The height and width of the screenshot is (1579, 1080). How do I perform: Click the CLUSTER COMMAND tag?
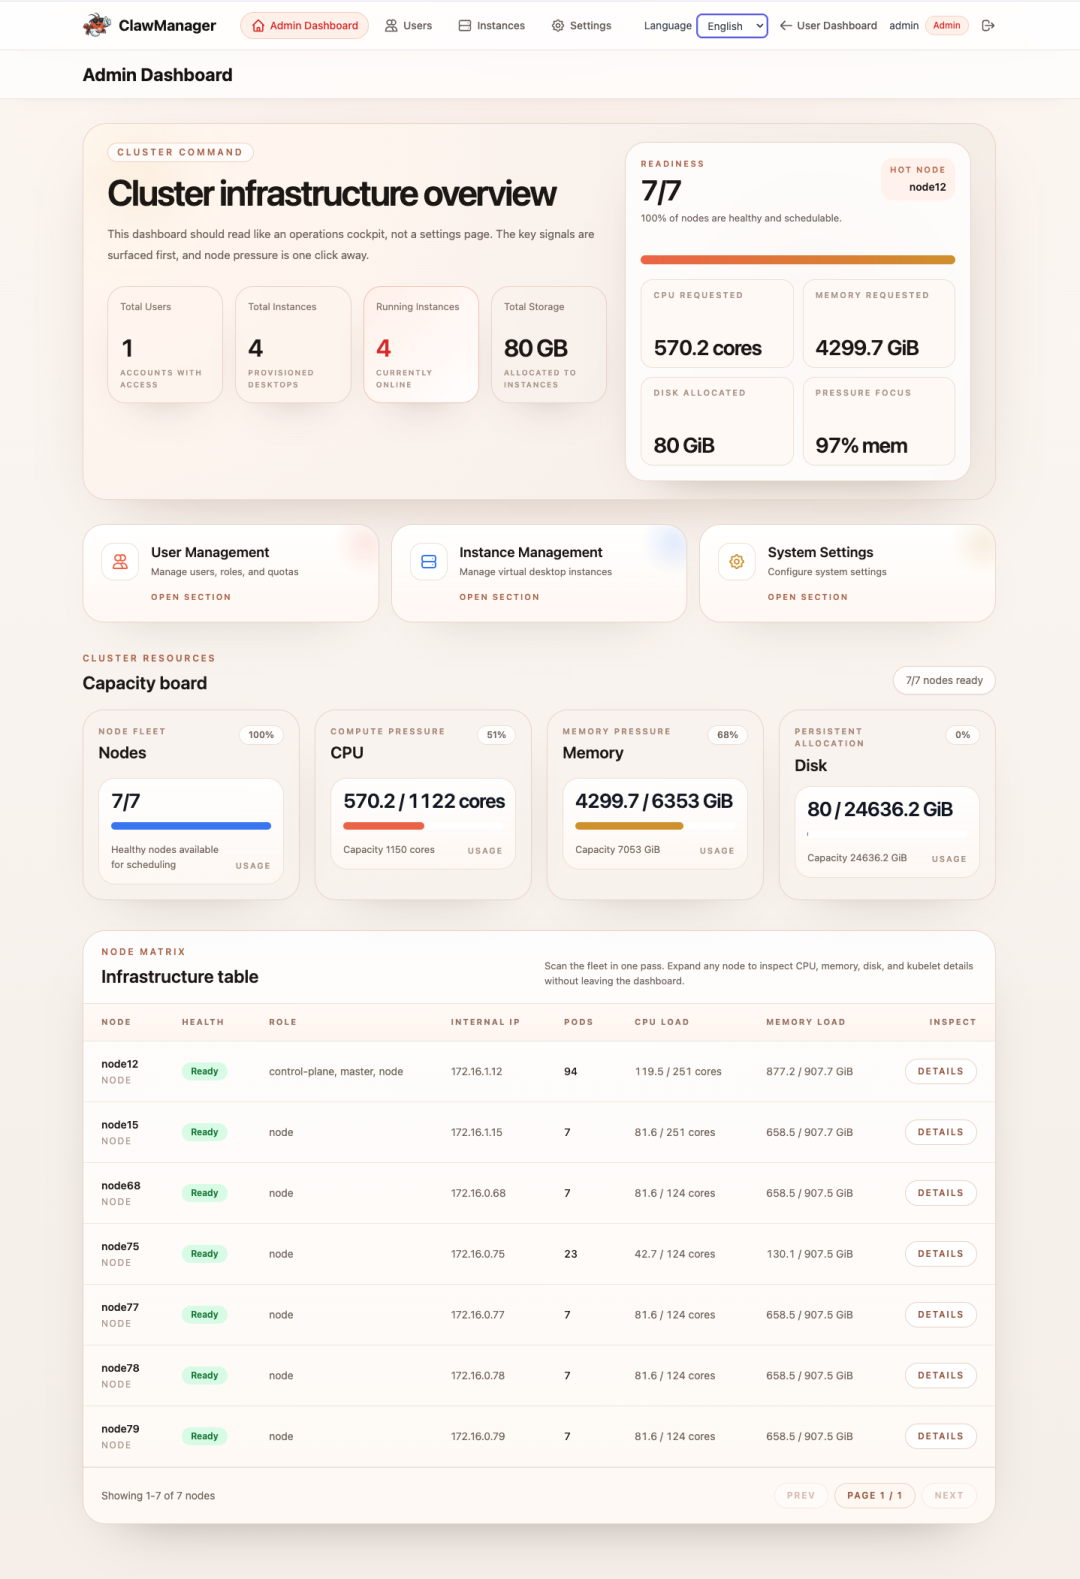(x=180, y=153)
